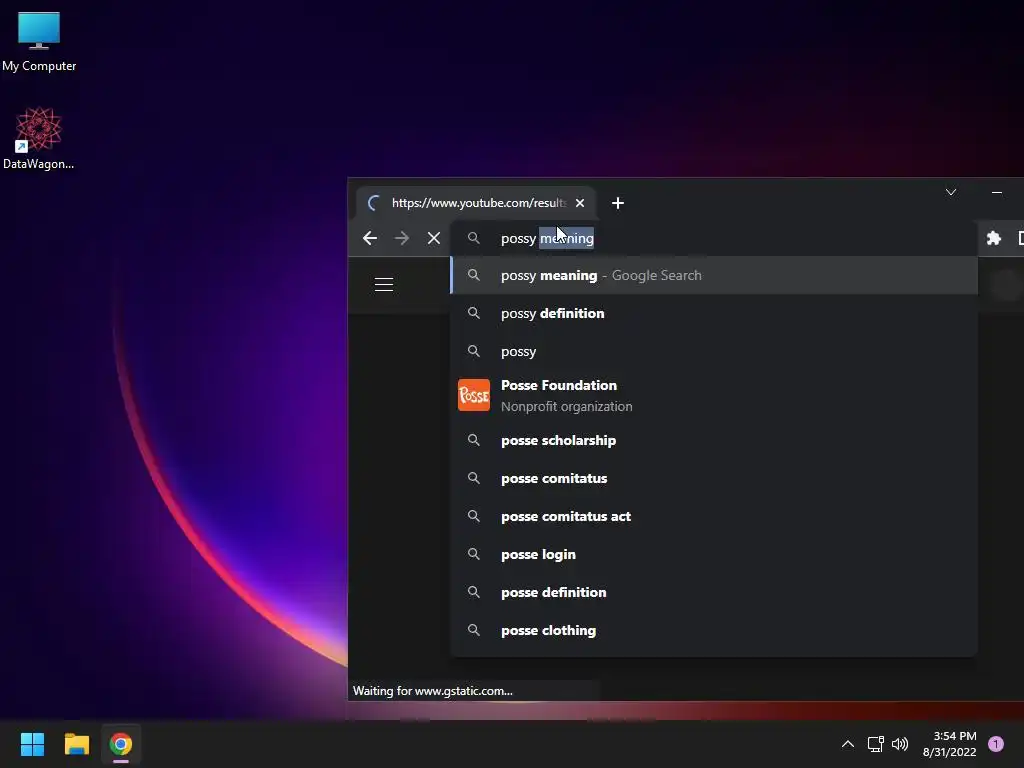Open the tab search chevron dropdown
The height and width of the screenshot is (768, 1024).
point(951,192)
